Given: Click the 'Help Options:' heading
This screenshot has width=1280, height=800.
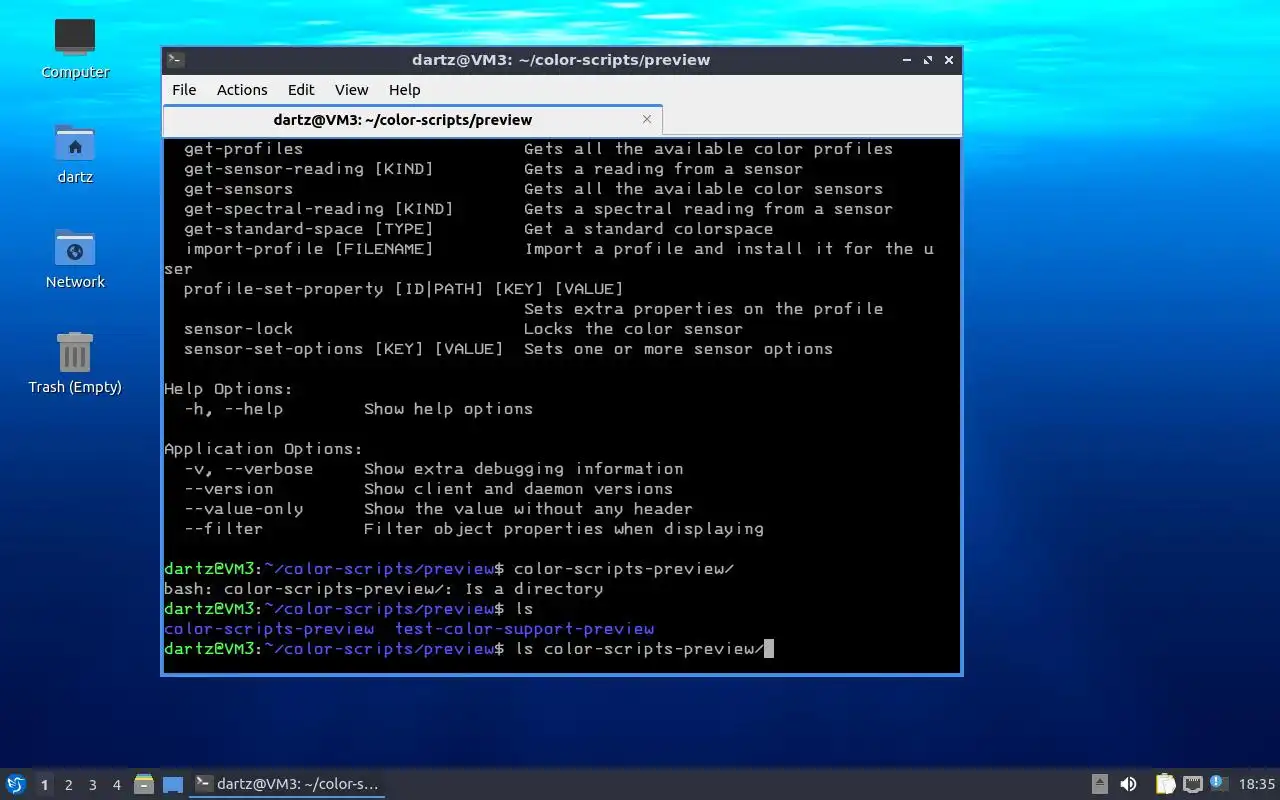Looking at the screenshot, I should click(x=228, y=389).
